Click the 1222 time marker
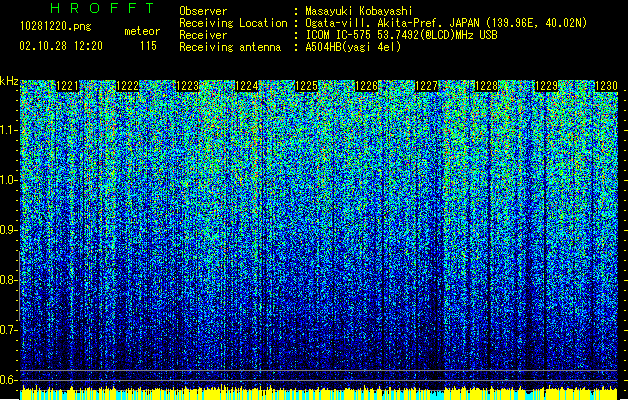629x400 pixels. tap(127, 86)
